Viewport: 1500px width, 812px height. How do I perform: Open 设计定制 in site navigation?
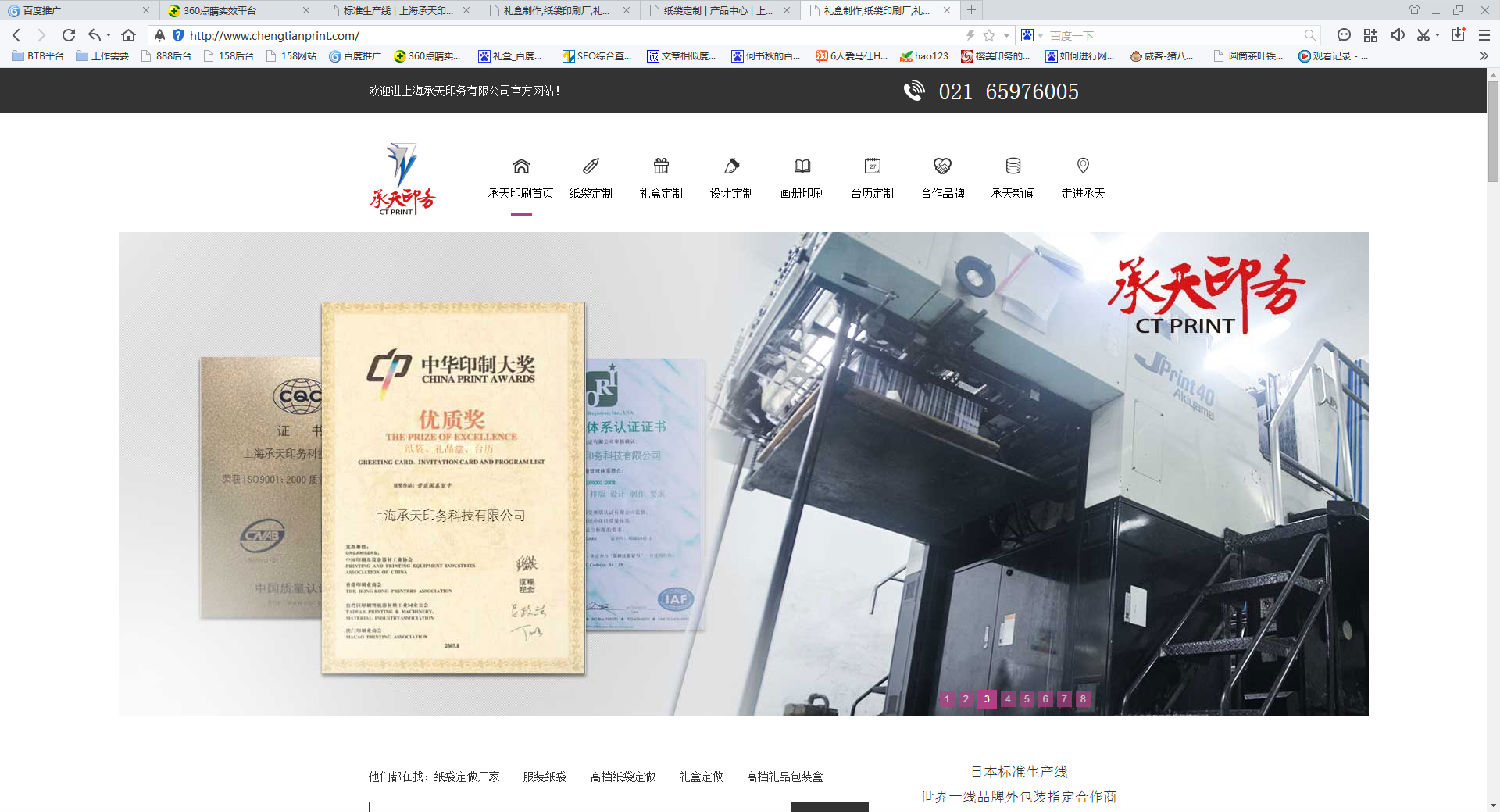[731, 193]
